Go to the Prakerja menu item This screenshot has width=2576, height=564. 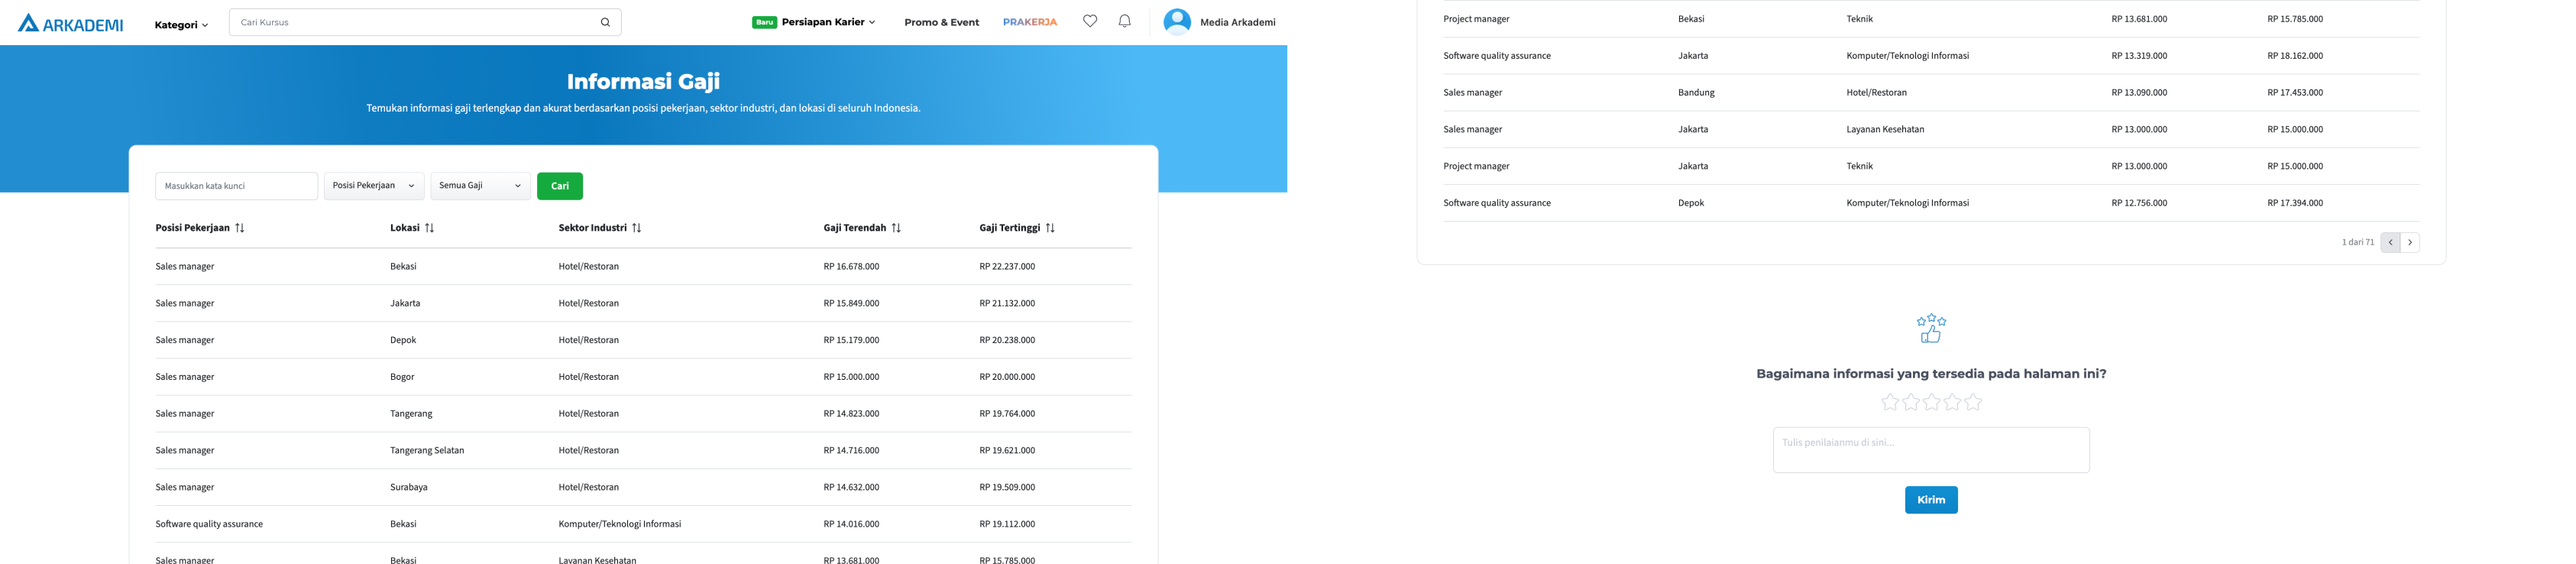[x=1029, y=22]
